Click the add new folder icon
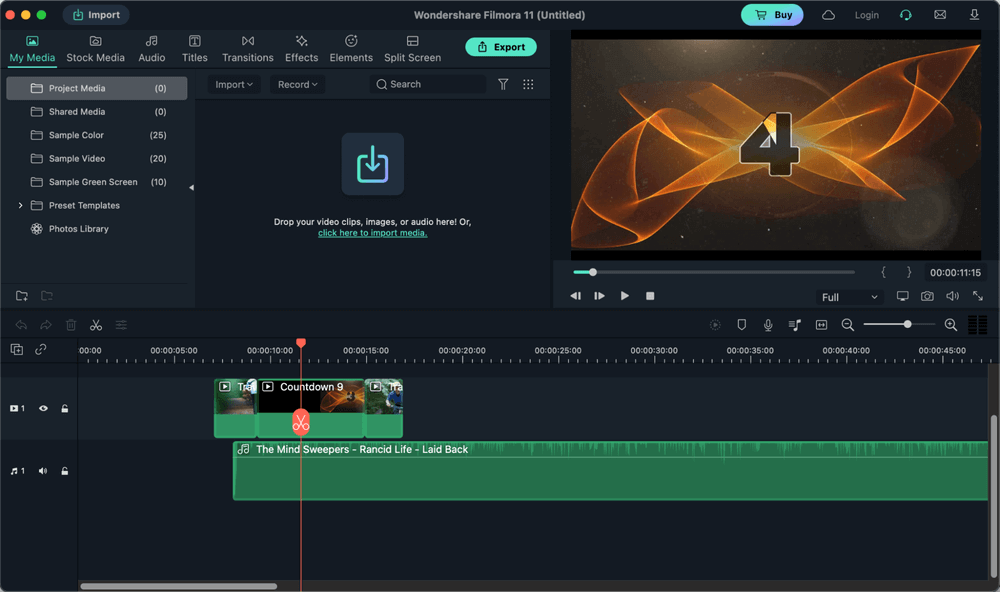 pyautogui.click(x=22, y=296)
